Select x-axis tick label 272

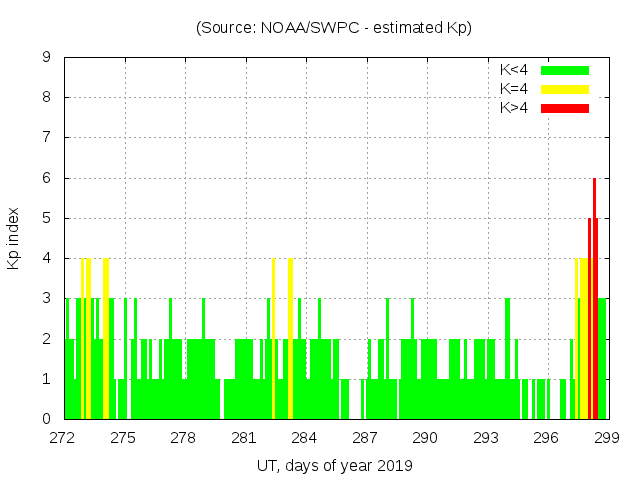(x=63, y=437)
